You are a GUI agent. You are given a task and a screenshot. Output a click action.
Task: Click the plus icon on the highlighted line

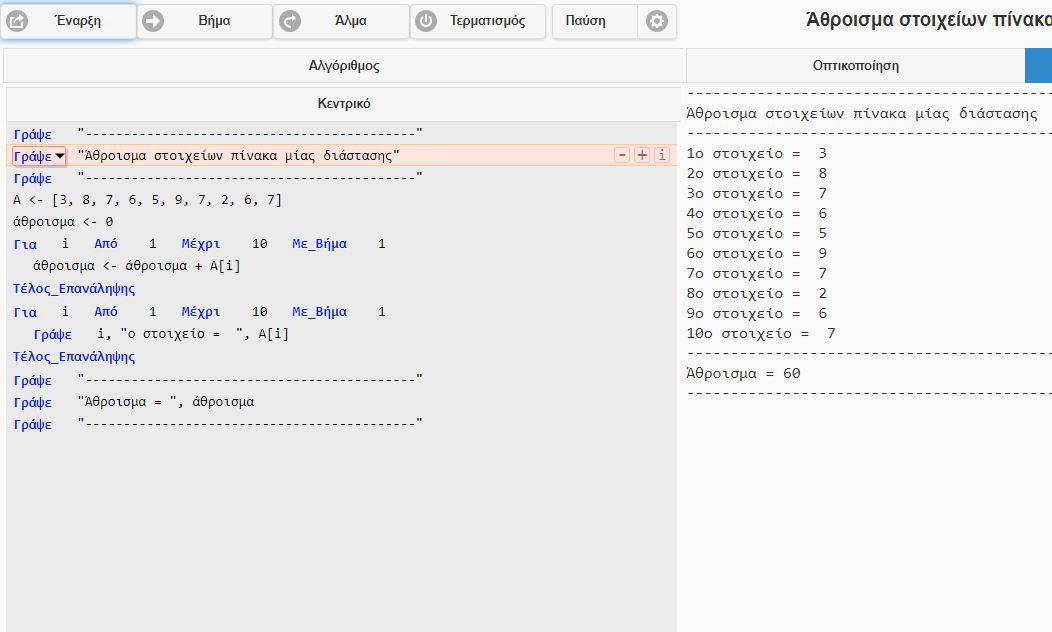point(642,155)
